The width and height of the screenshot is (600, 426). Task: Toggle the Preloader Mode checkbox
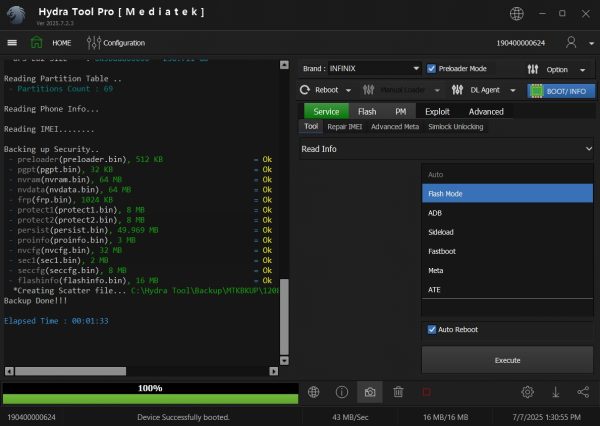431,69
